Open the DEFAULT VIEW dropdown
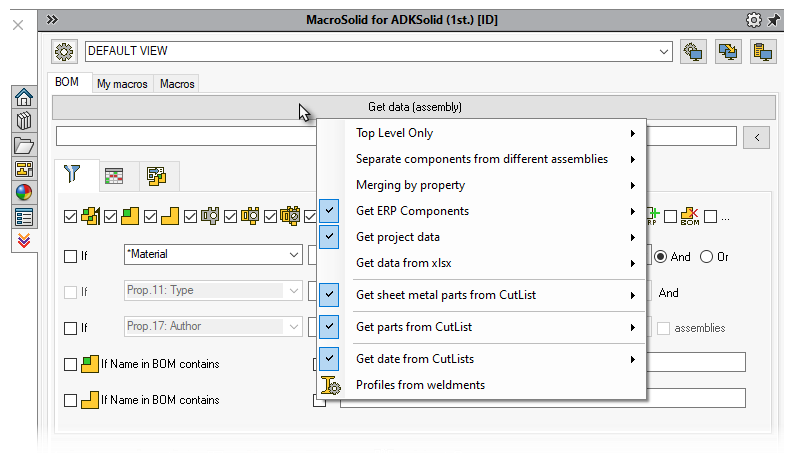Viewport: 794px width, 454px height. (378, 51)
